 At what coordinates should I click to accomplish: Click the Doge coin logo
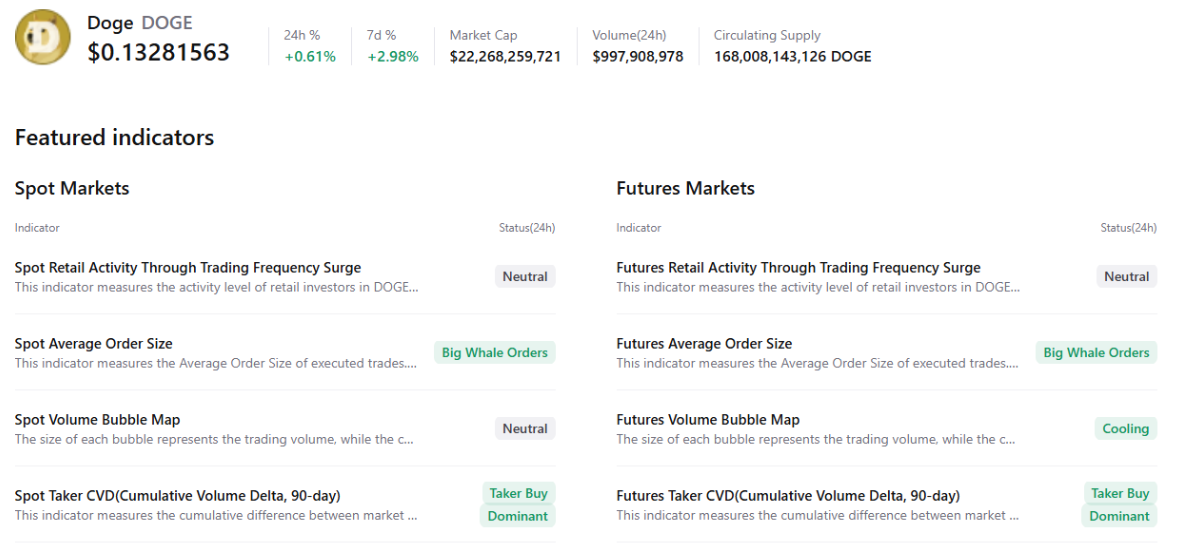(42, 38)
